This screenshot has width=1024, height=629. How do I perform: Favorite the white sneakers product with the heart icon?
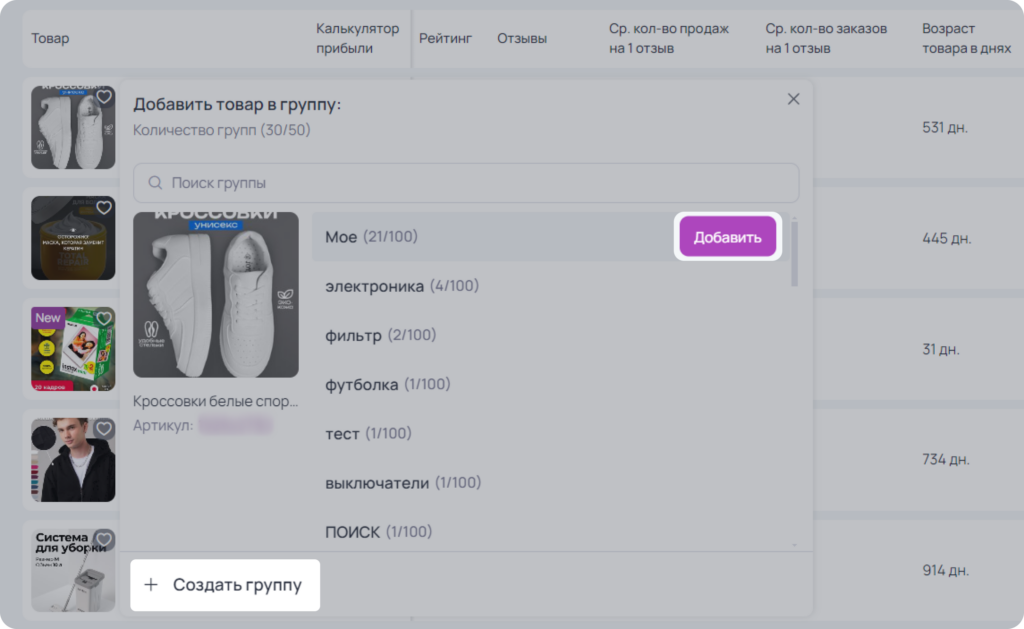(x=104, y=97)
